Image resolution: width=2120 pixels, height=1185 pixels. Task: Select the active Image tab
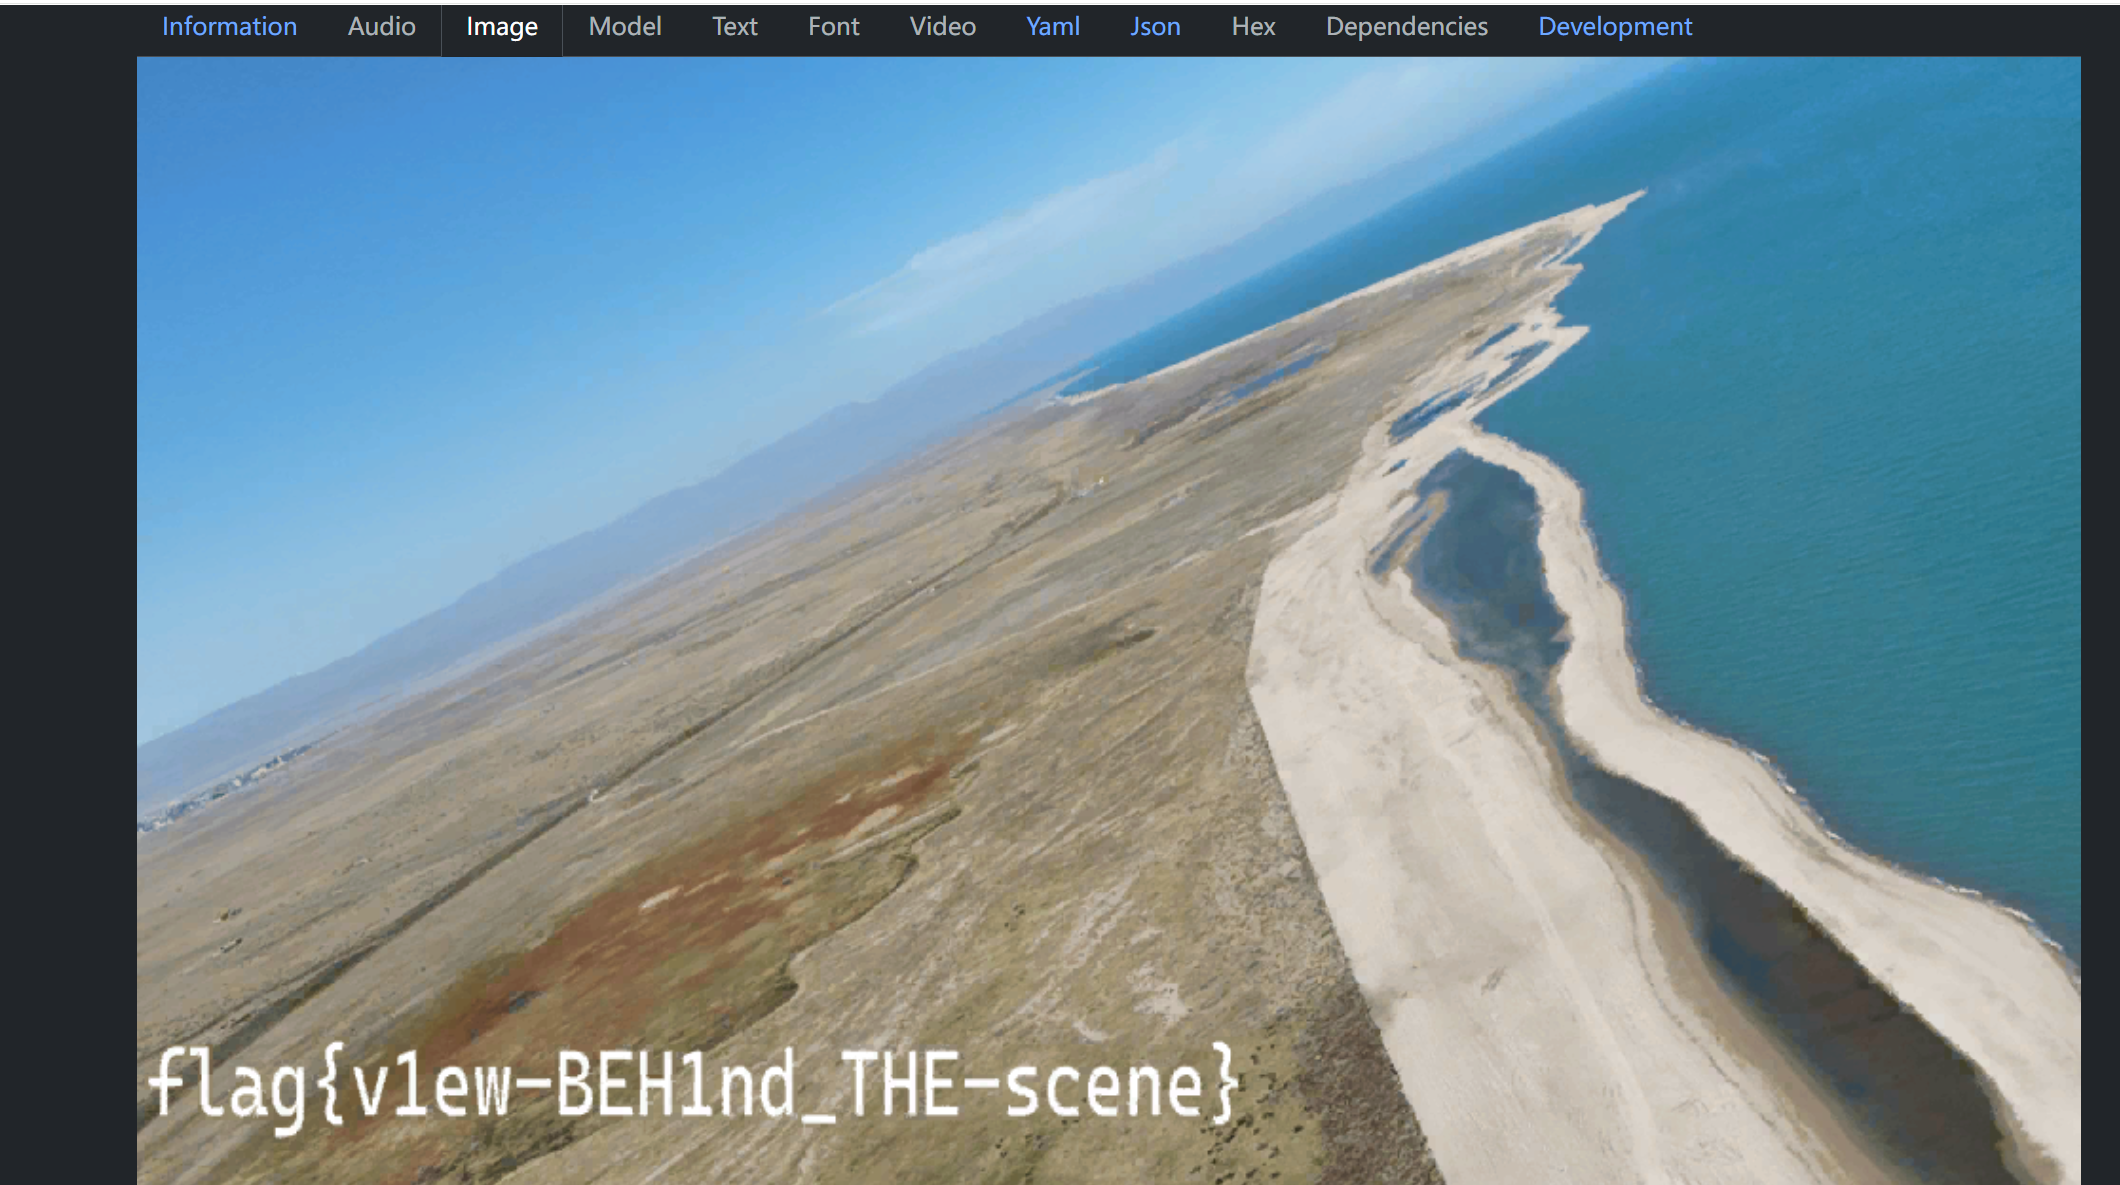coord(501,27)
